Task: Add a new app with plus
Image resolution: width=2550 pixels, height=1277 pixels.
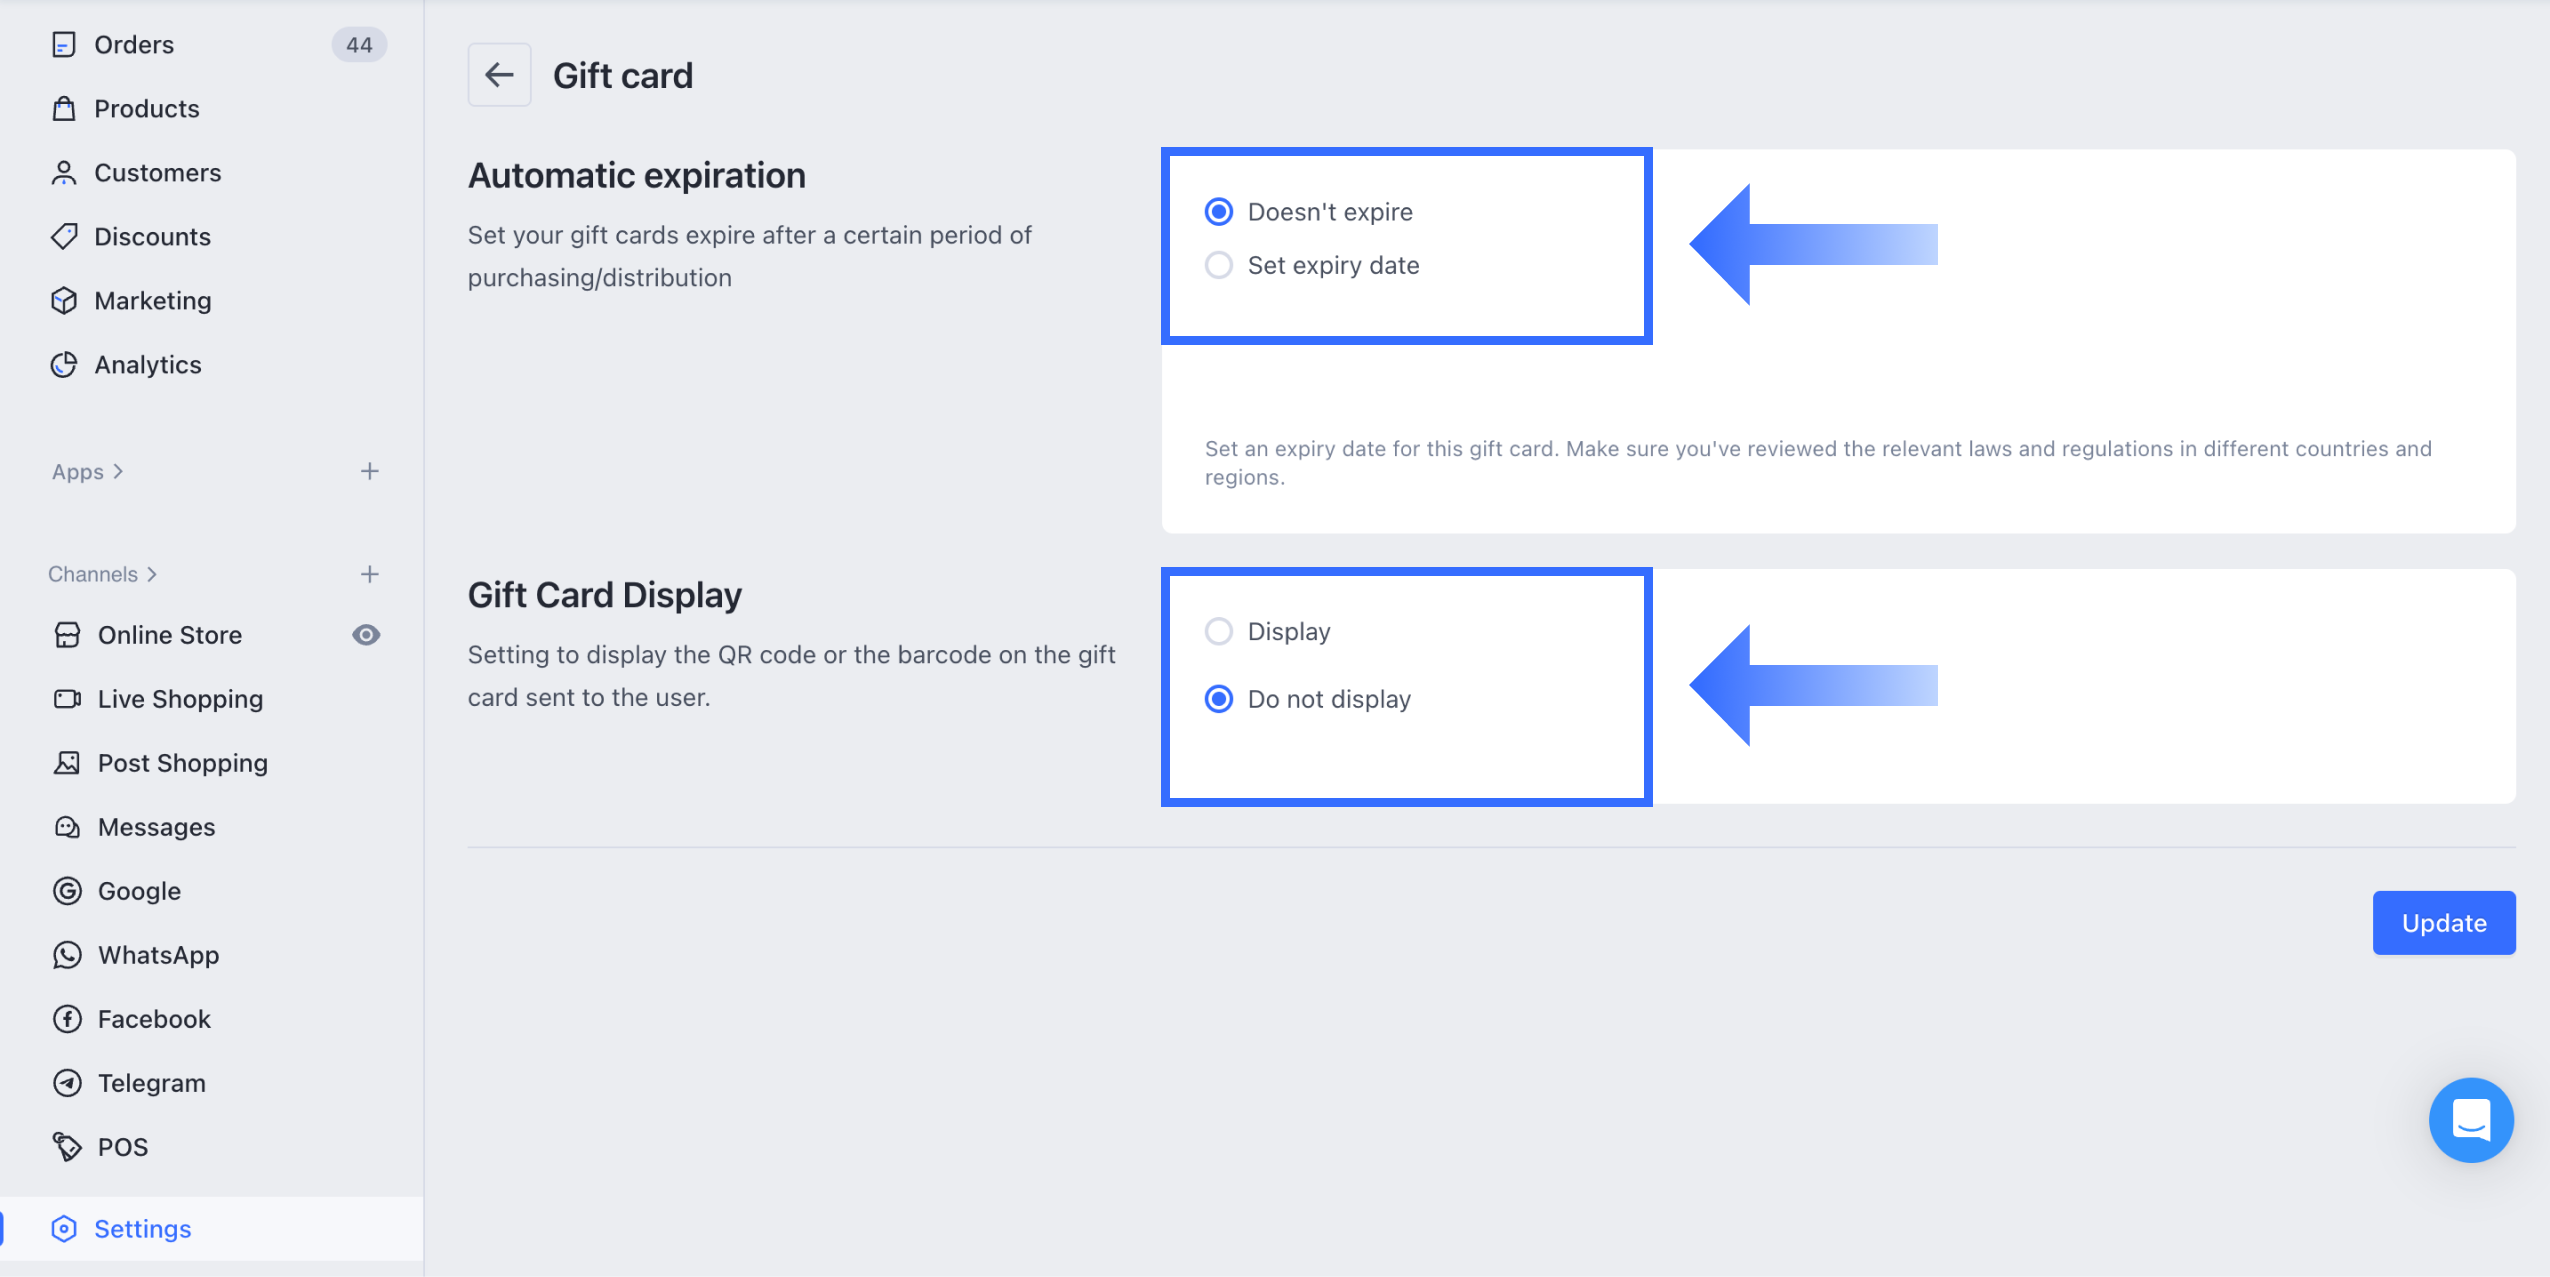Action: click(370, 472)
